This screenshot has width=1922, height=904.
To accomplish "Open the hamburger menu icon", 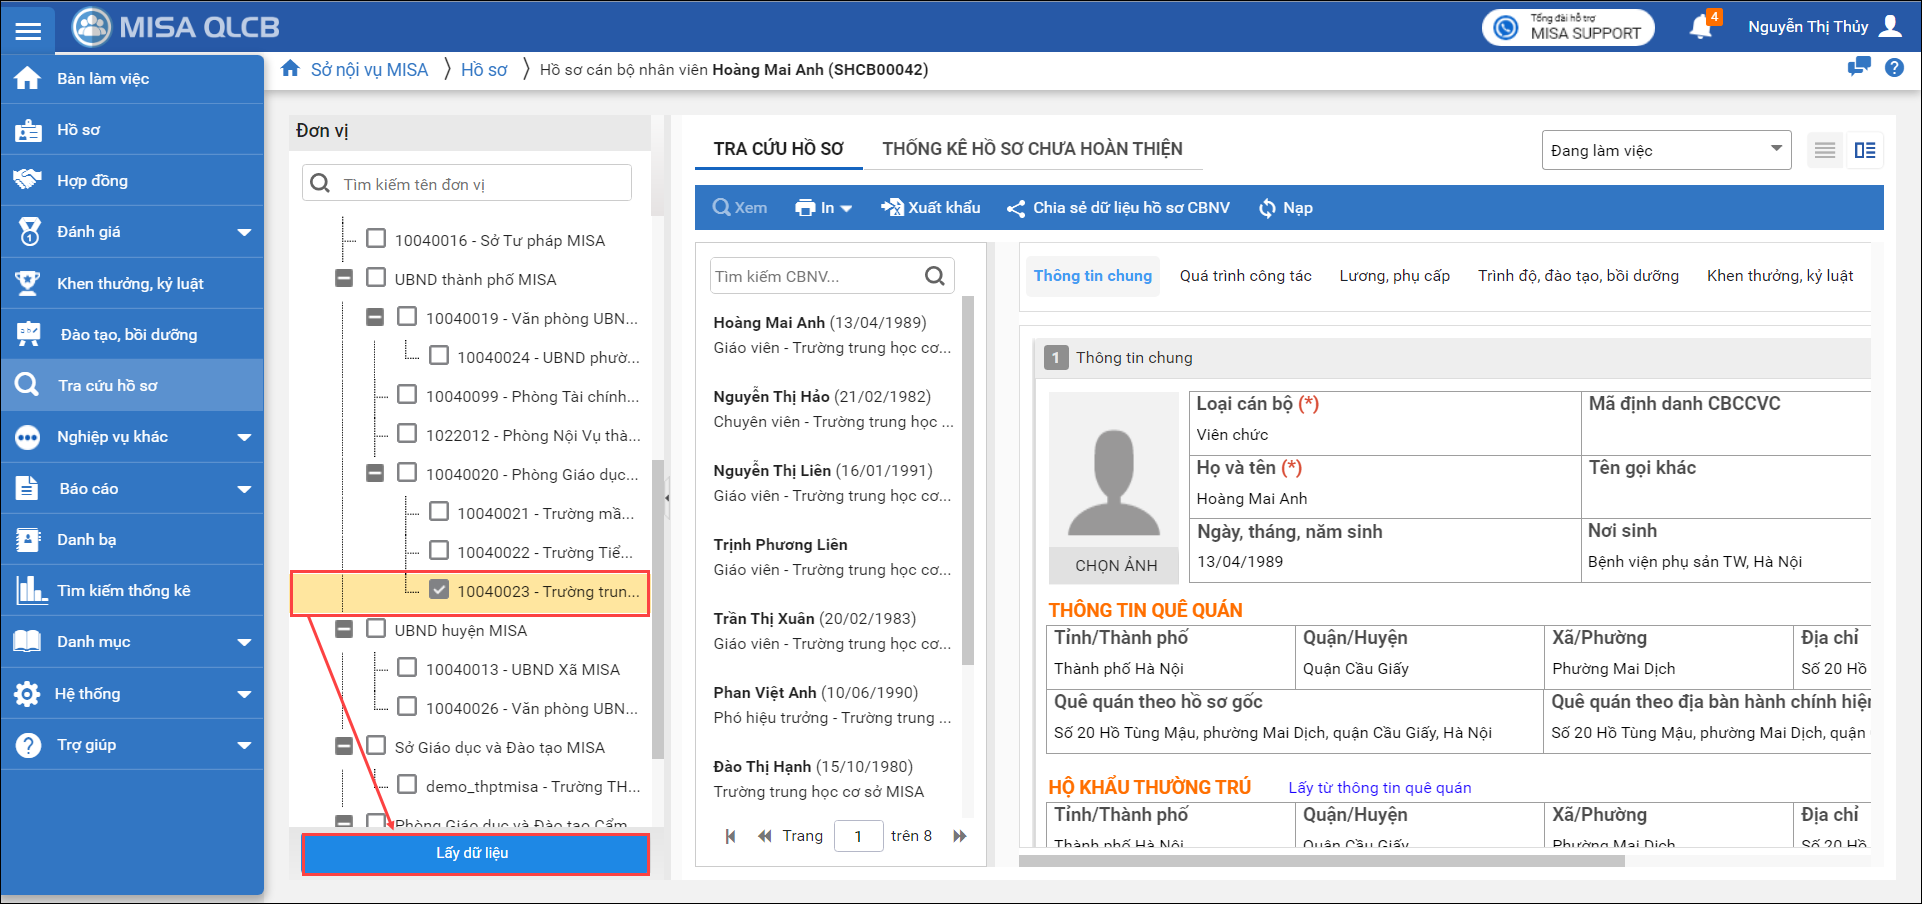I will (x=28, y=30).
